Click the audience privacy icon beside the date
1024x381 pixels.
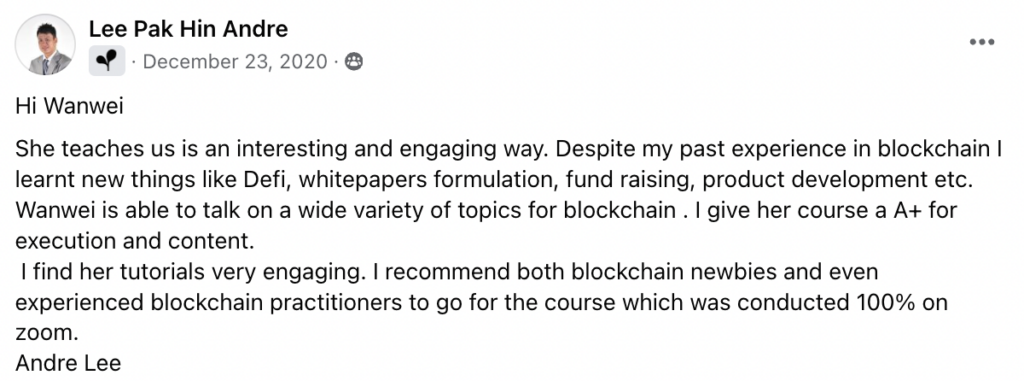(353, 62)
